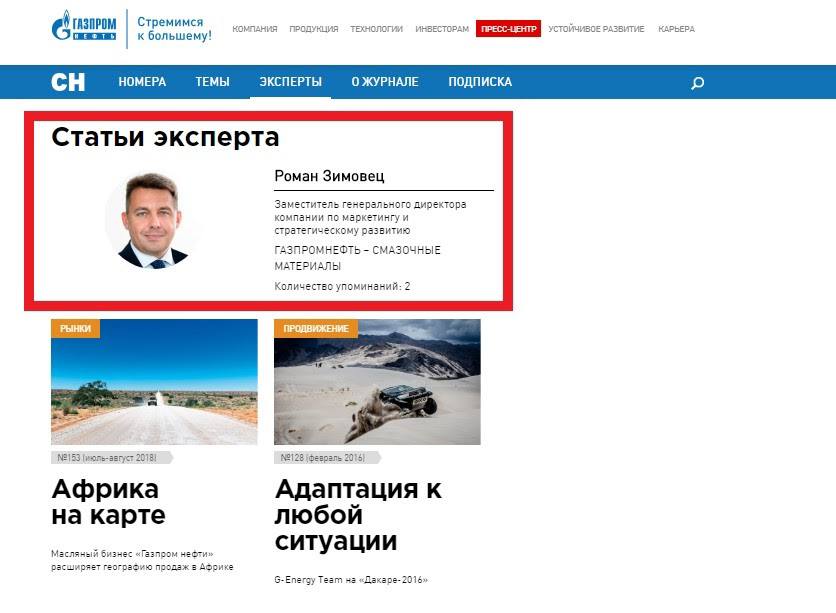Select the red Пресс-центр button
This screenshot has width=836, height=613.
508,29
